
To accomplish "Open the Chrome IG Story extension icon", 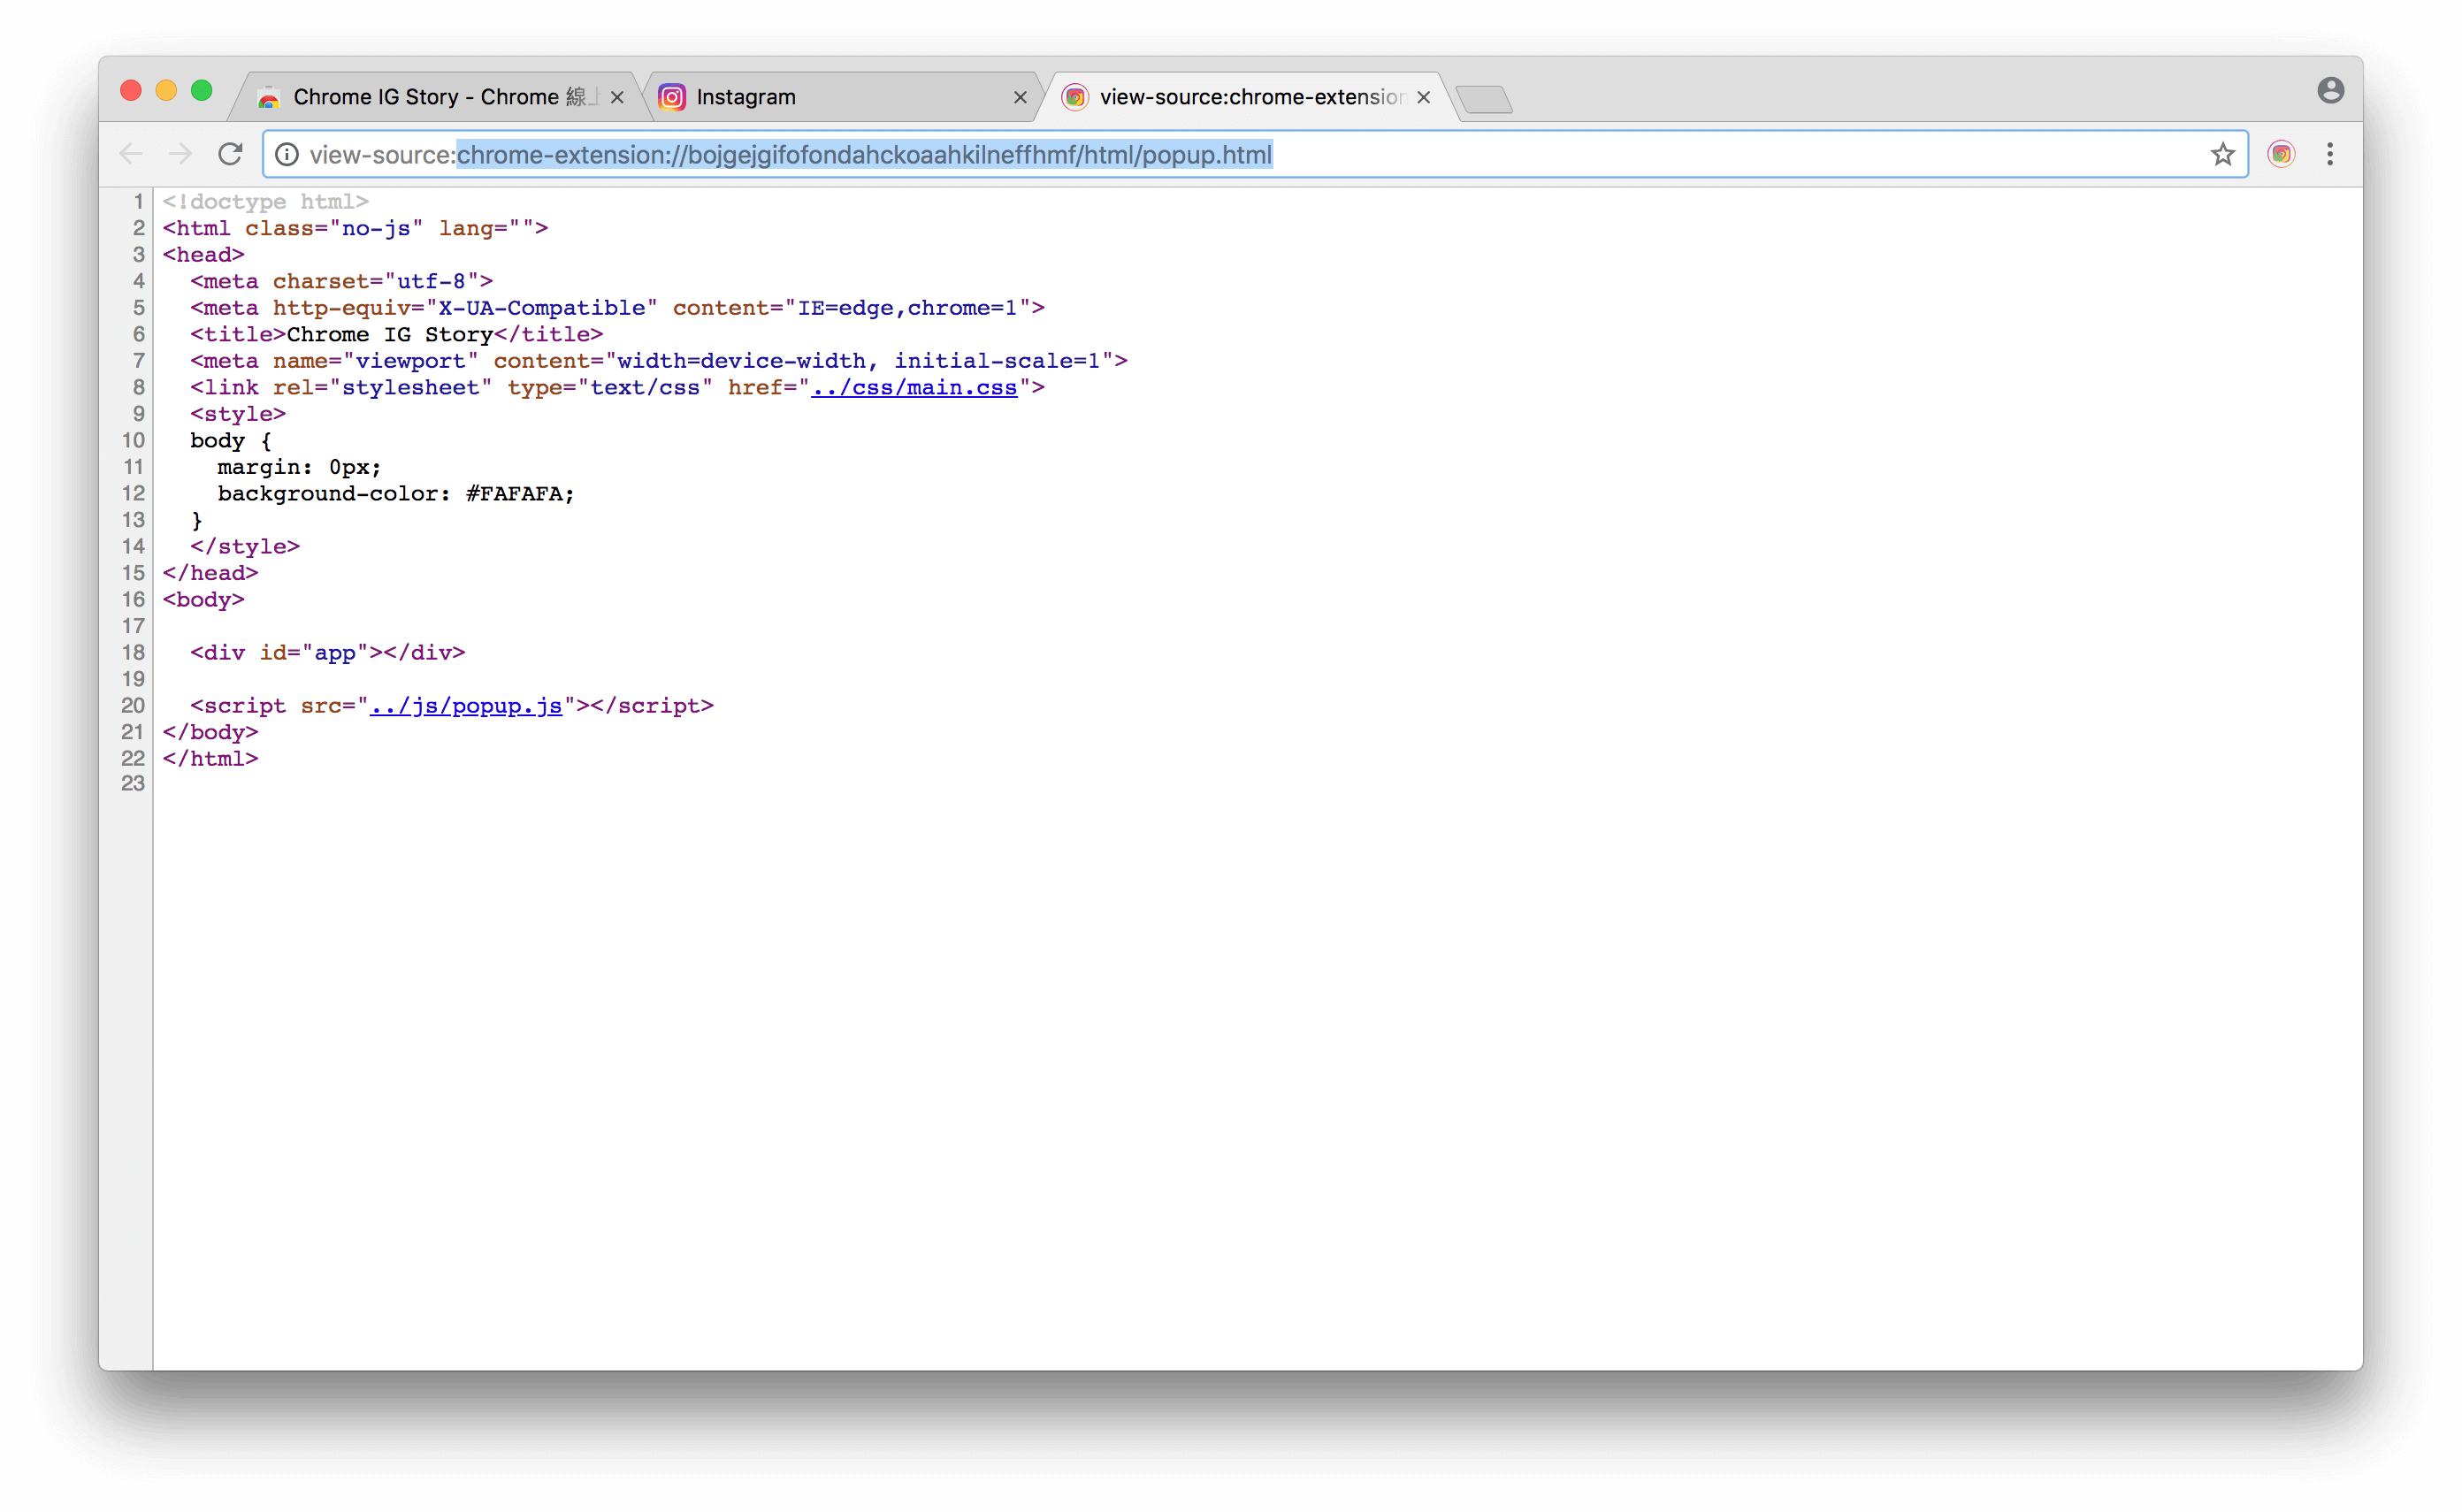I will tap(2281, 154).
